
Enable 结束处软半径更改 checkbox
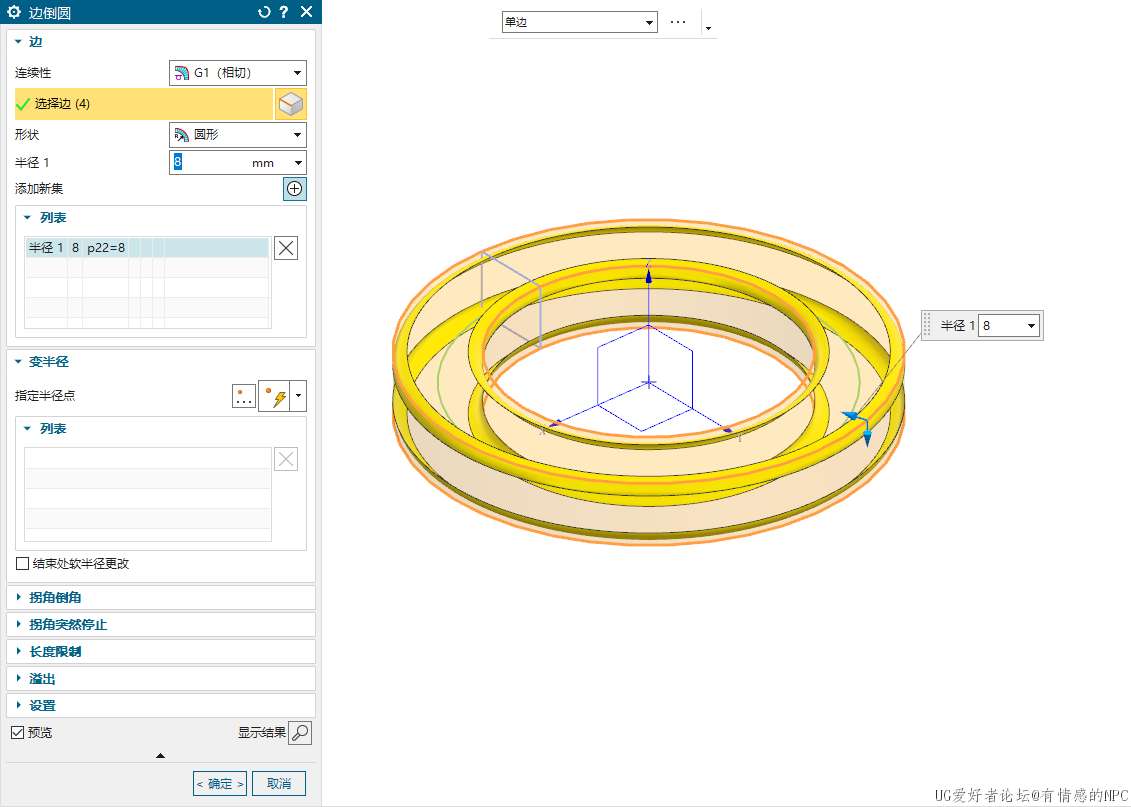[23, 564]
